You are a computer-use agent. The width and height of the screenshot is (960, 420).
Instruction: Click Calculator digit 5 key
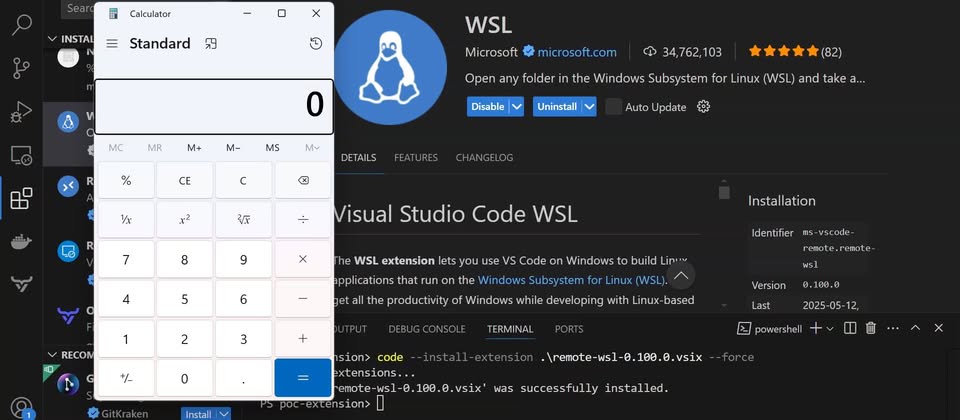click(184, 299)
